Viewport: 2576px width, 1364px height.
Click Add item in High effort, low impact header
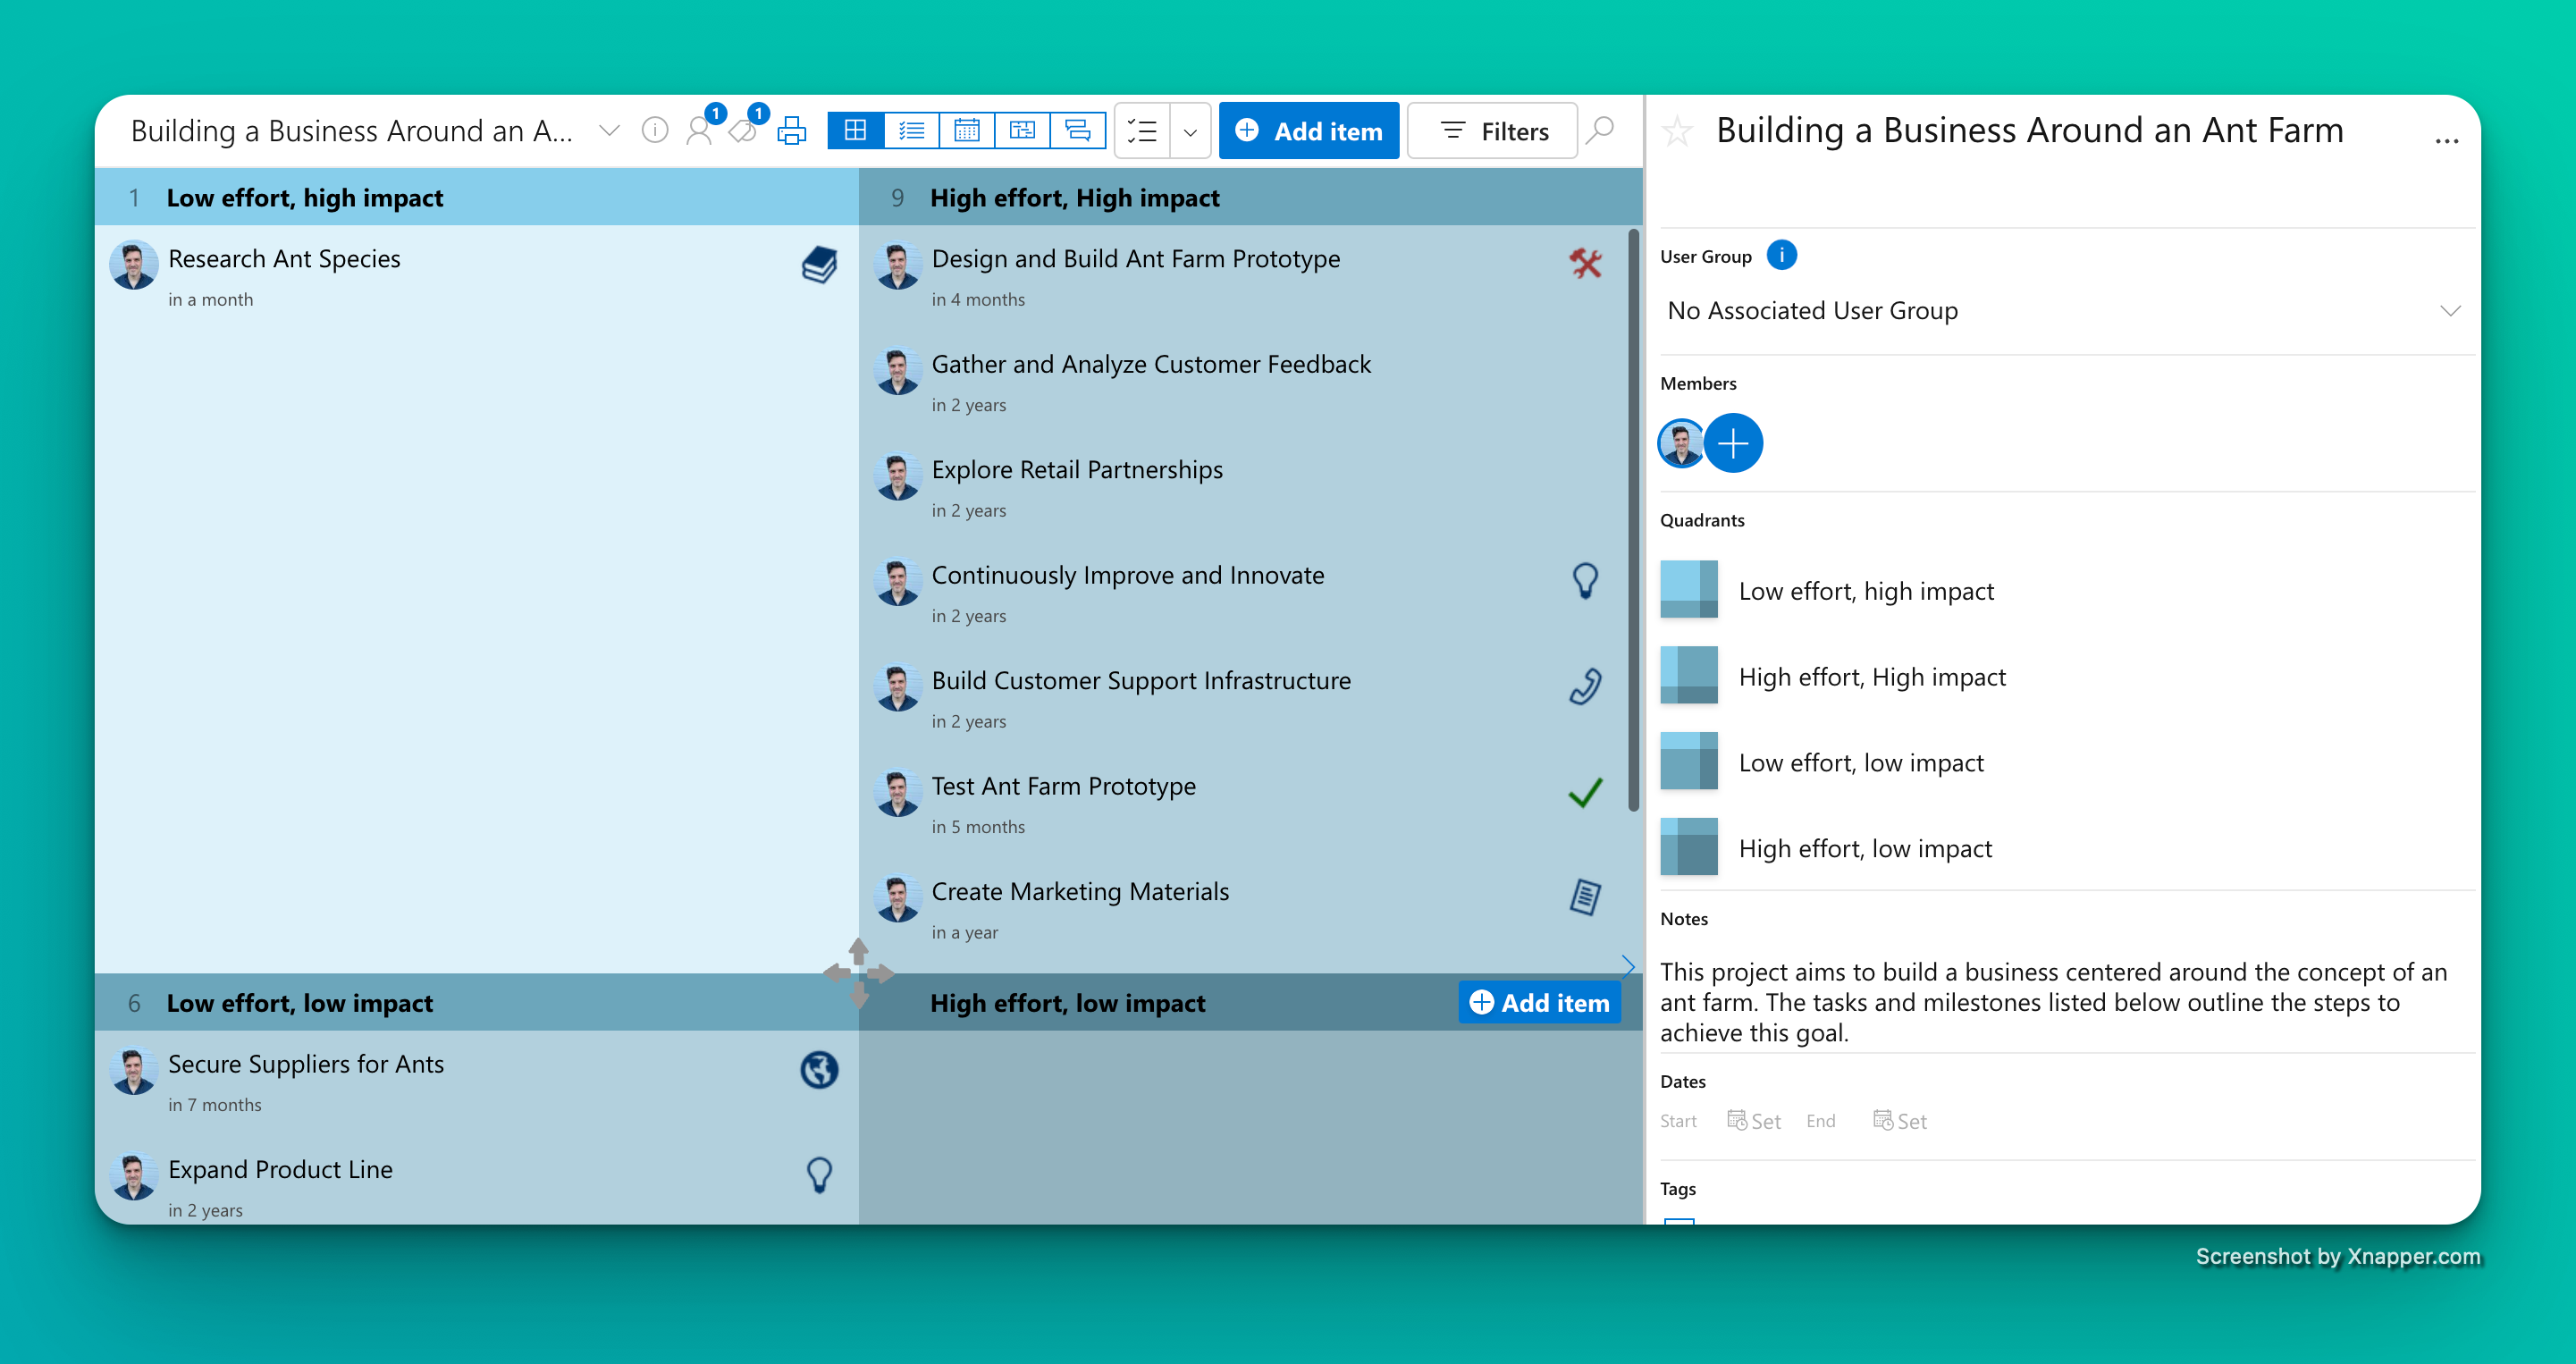[1539, 1003]
